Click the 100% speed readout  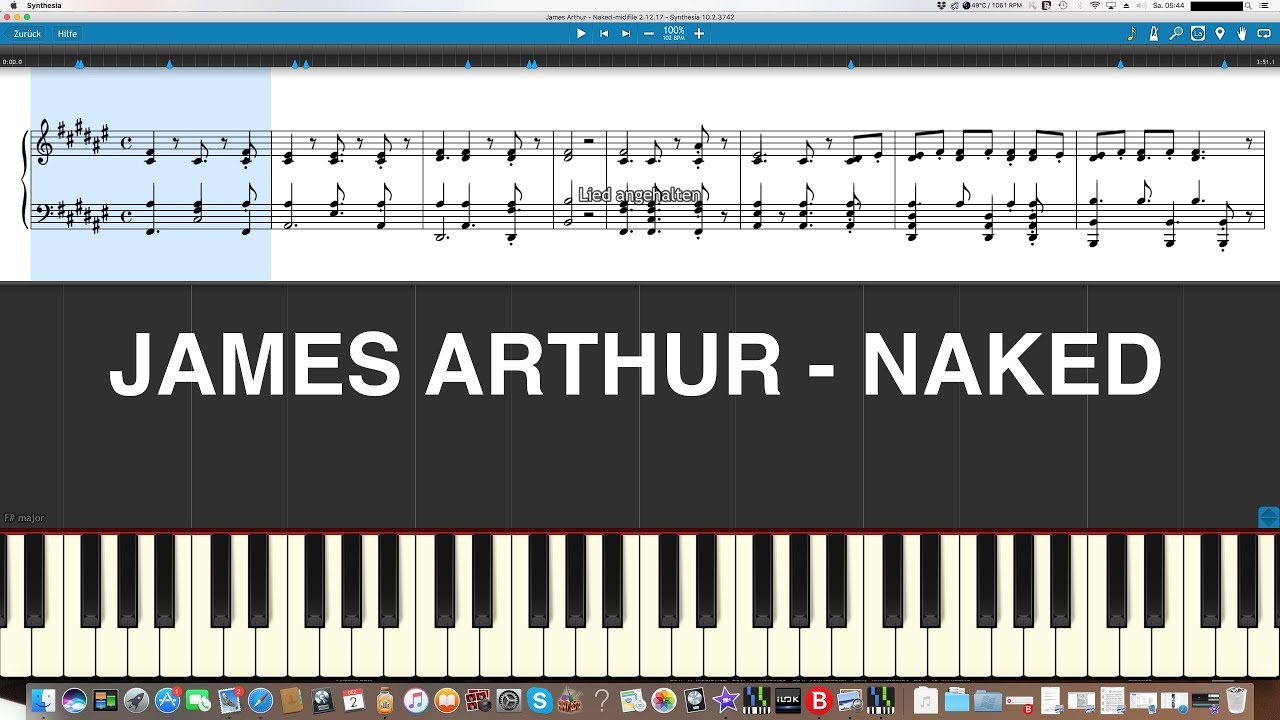674,31
